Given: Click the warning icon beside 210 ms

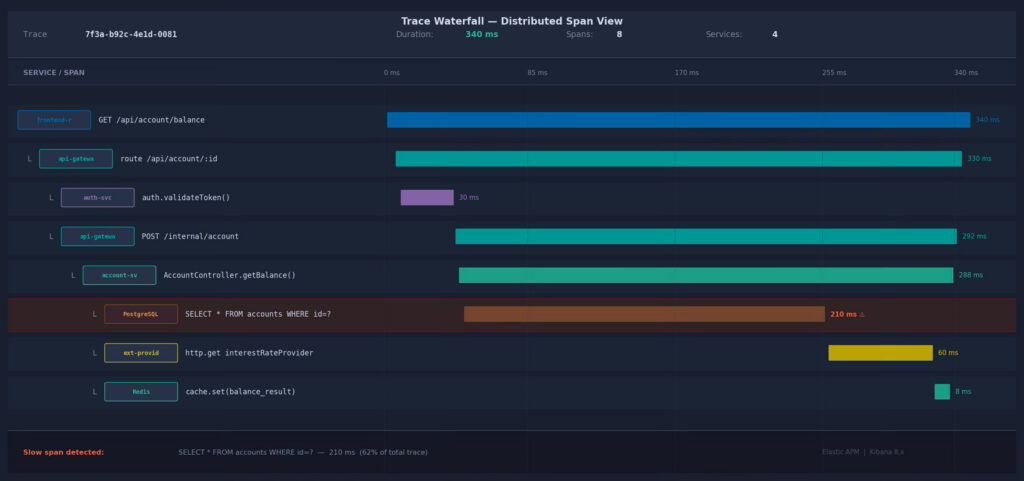Looking at the screenshot, I should 862,314.
